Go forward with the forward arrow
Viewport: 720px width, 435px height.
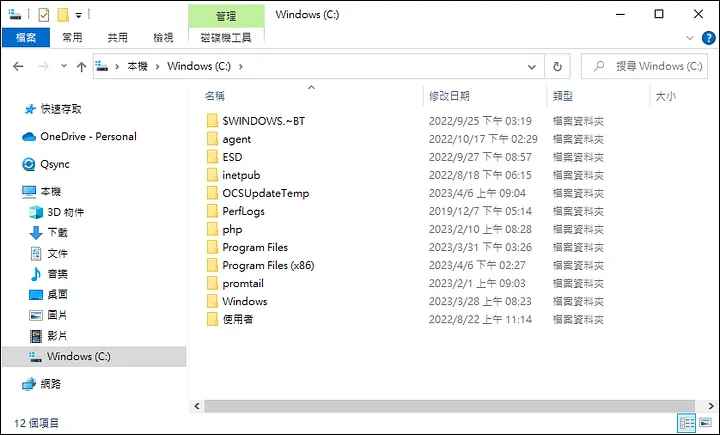(43, 67)
